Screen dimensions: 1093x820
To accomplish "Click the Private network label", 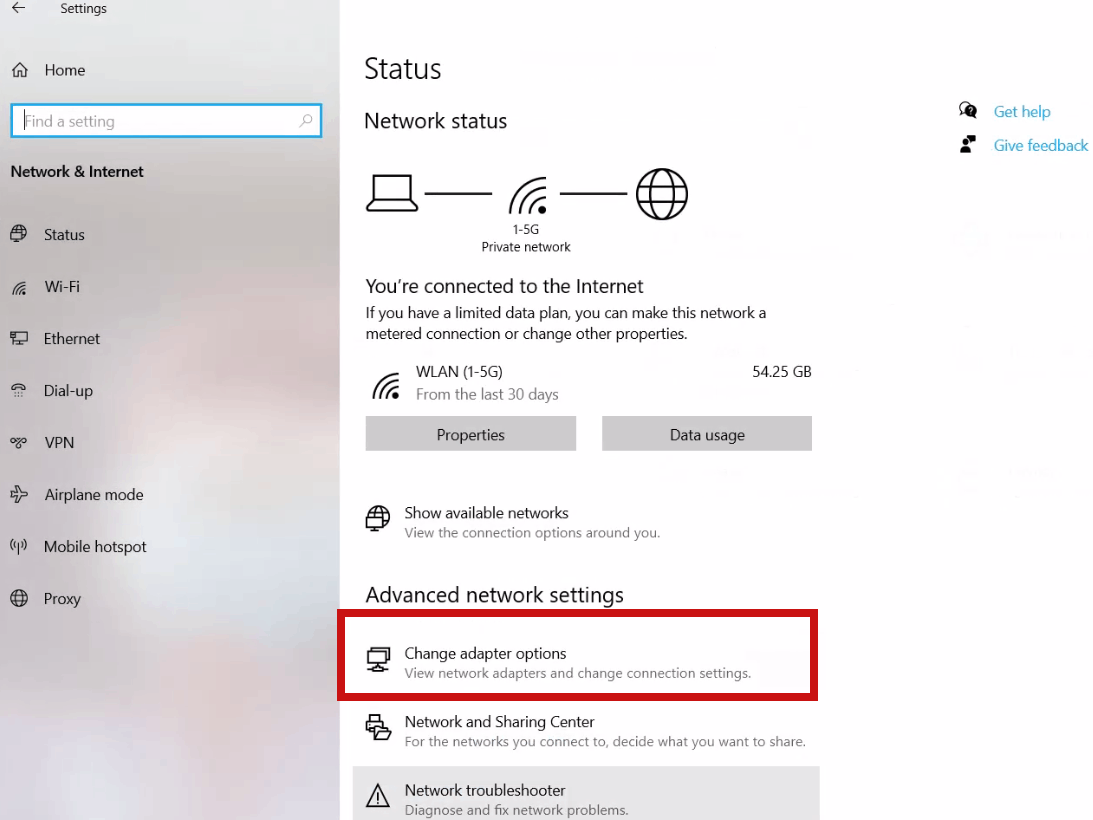I will point(526,247).
